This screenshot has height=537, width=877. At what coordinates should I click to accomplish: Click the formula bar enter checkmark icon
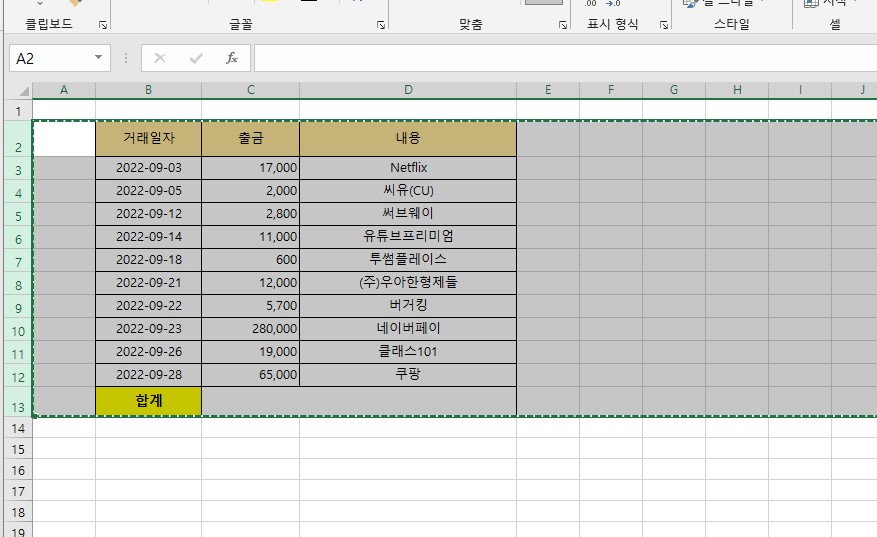[x=196, y=58]
